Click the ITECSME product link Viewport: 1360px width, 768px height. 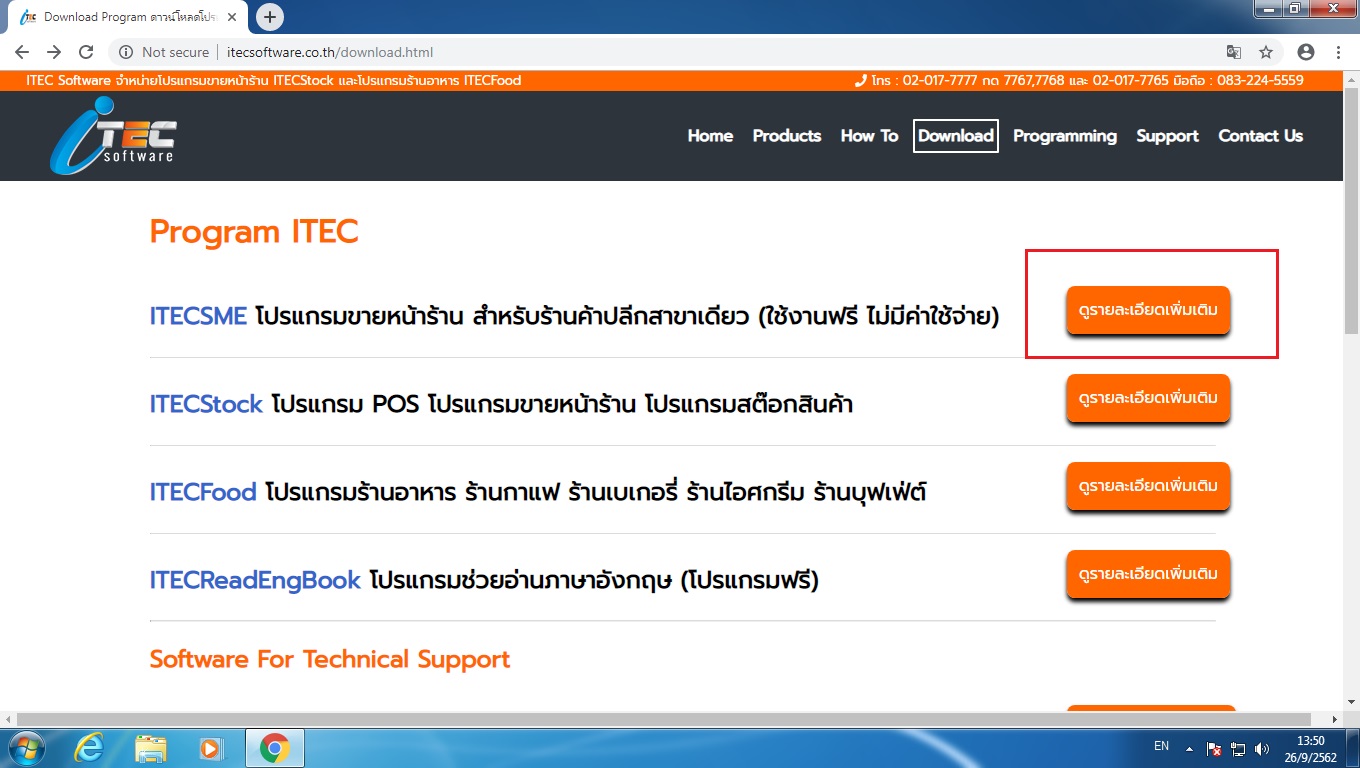198,316
